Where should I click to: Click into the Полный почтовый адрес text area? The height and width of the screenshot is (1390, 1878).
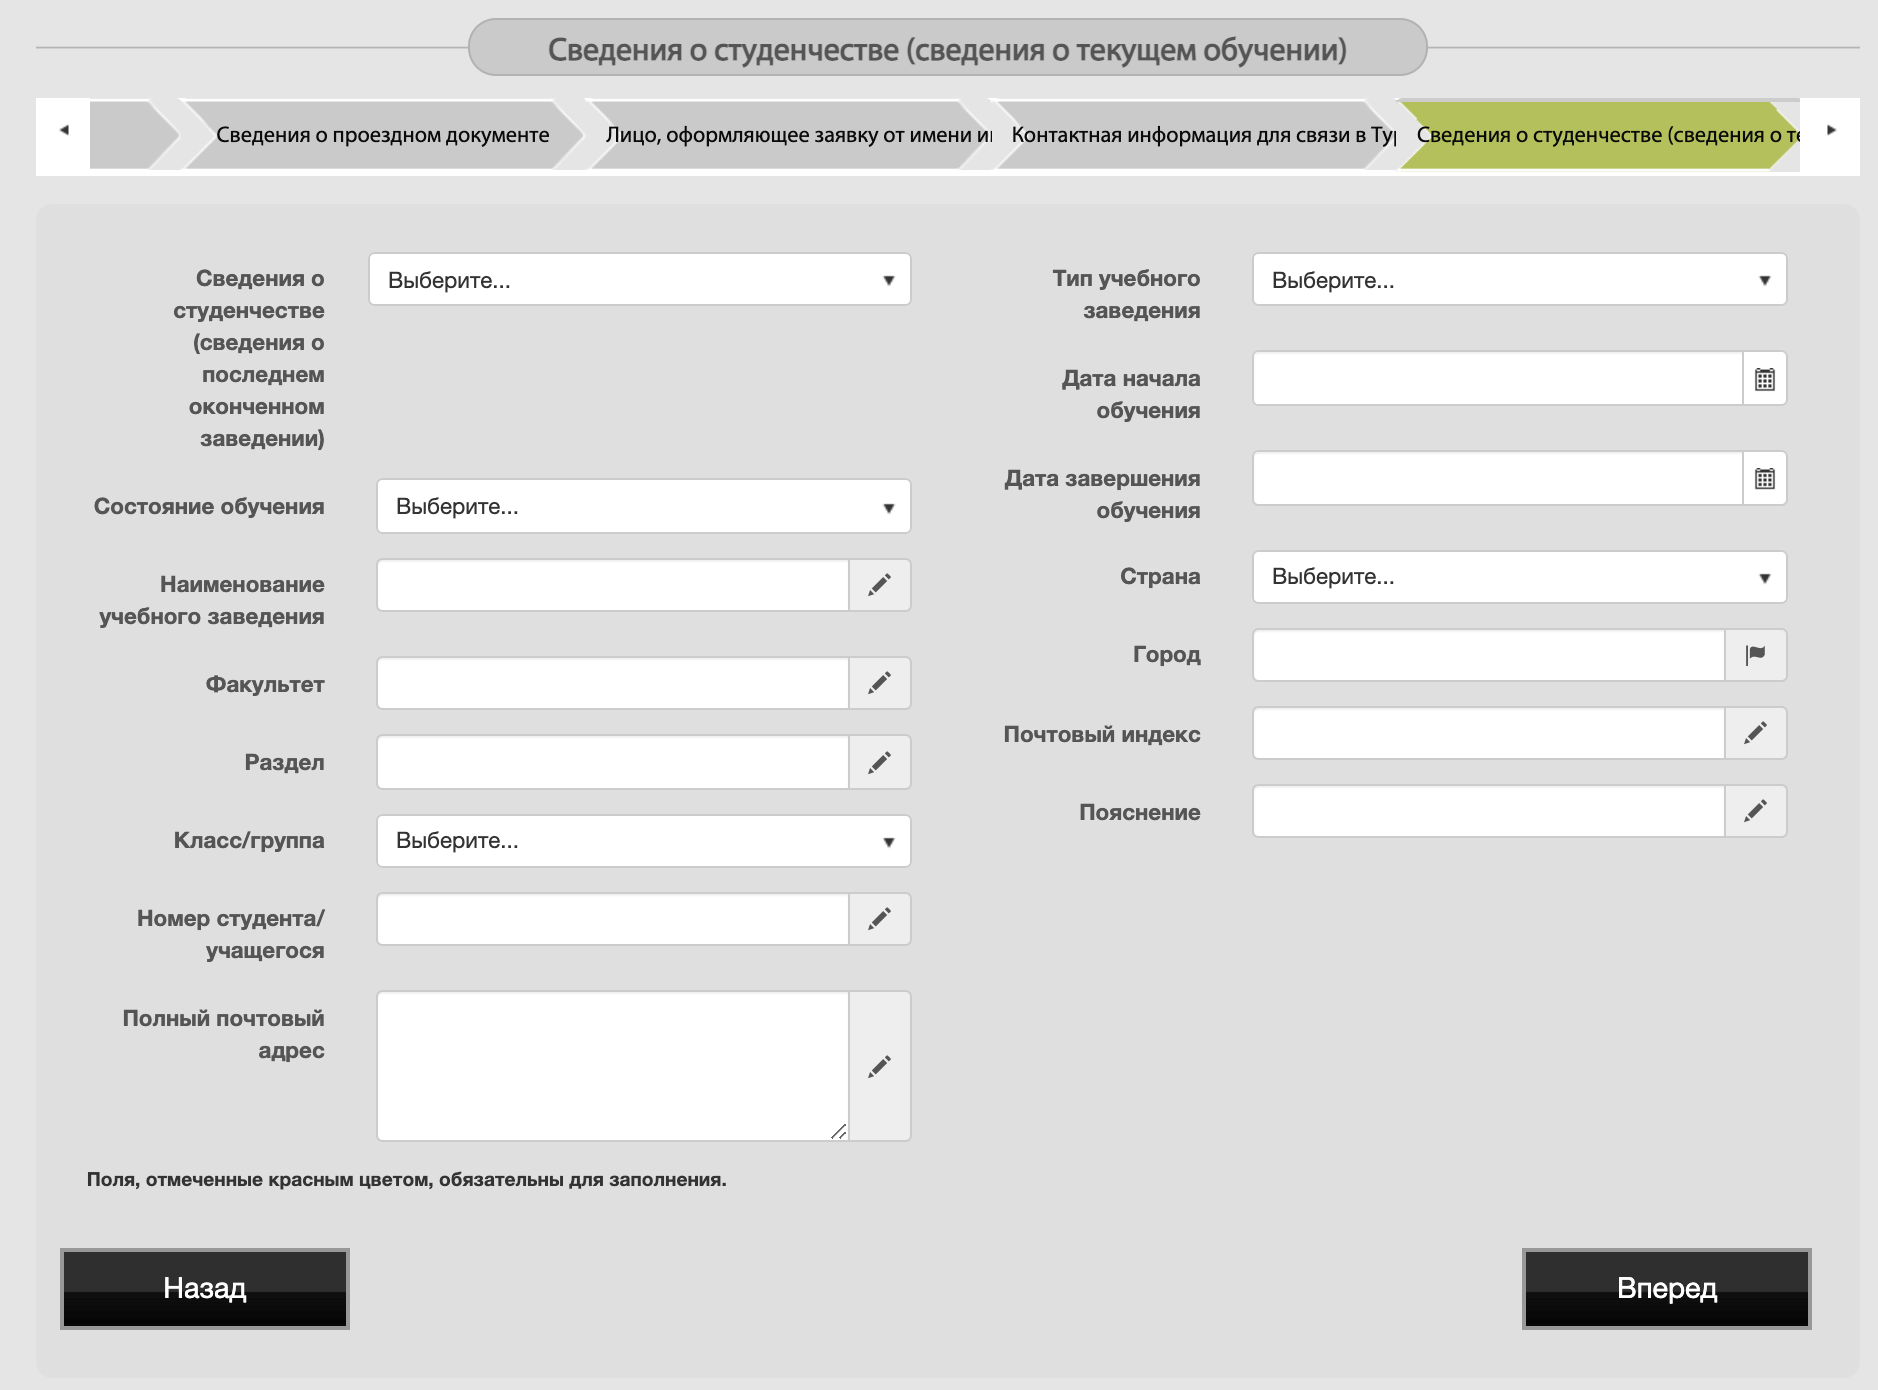[612, 1065]
